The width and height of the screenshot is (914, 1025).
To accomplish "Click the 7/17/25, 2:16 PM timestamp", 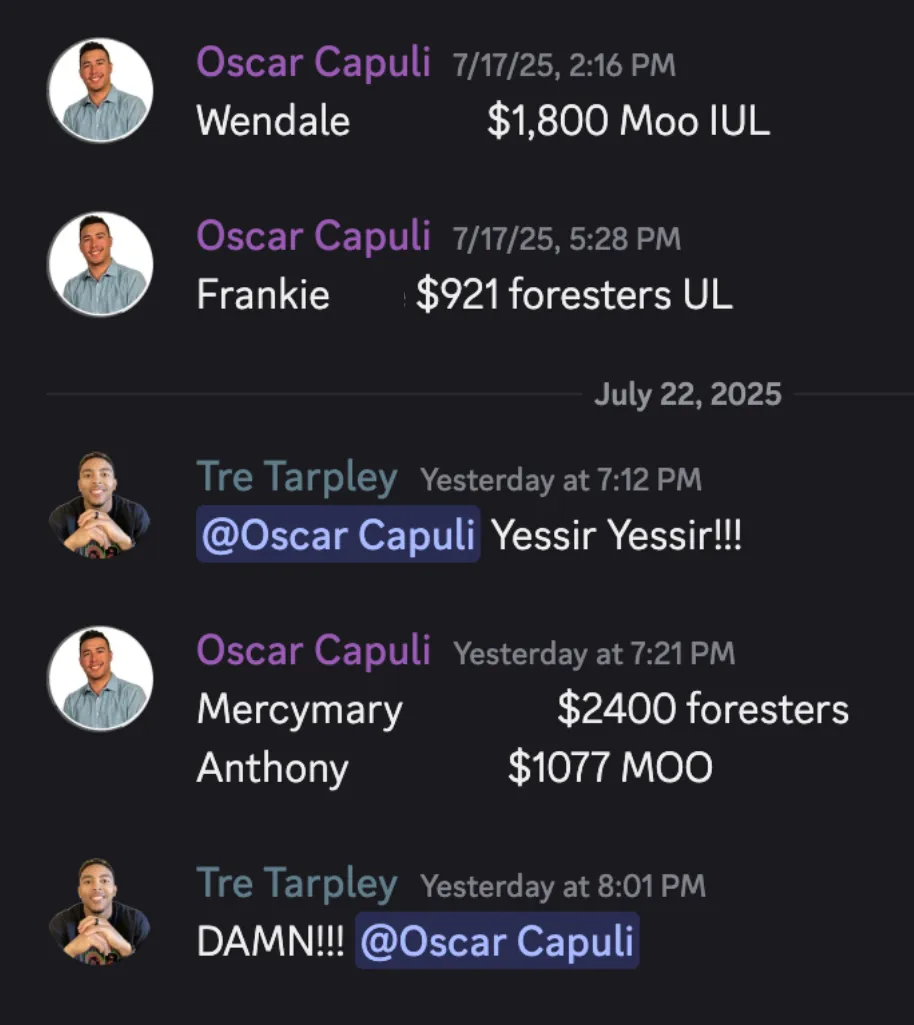I will tap(564, 65).
